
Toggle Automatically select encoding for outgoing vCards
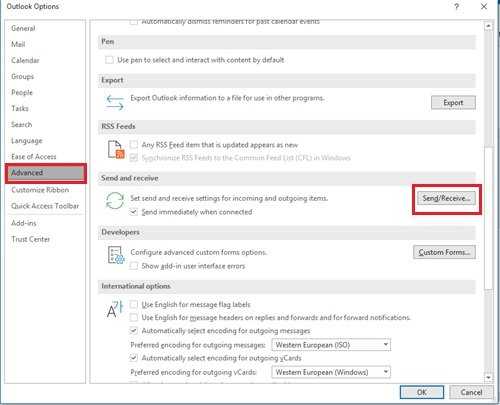pyautogui.click(x=134, y=358)
